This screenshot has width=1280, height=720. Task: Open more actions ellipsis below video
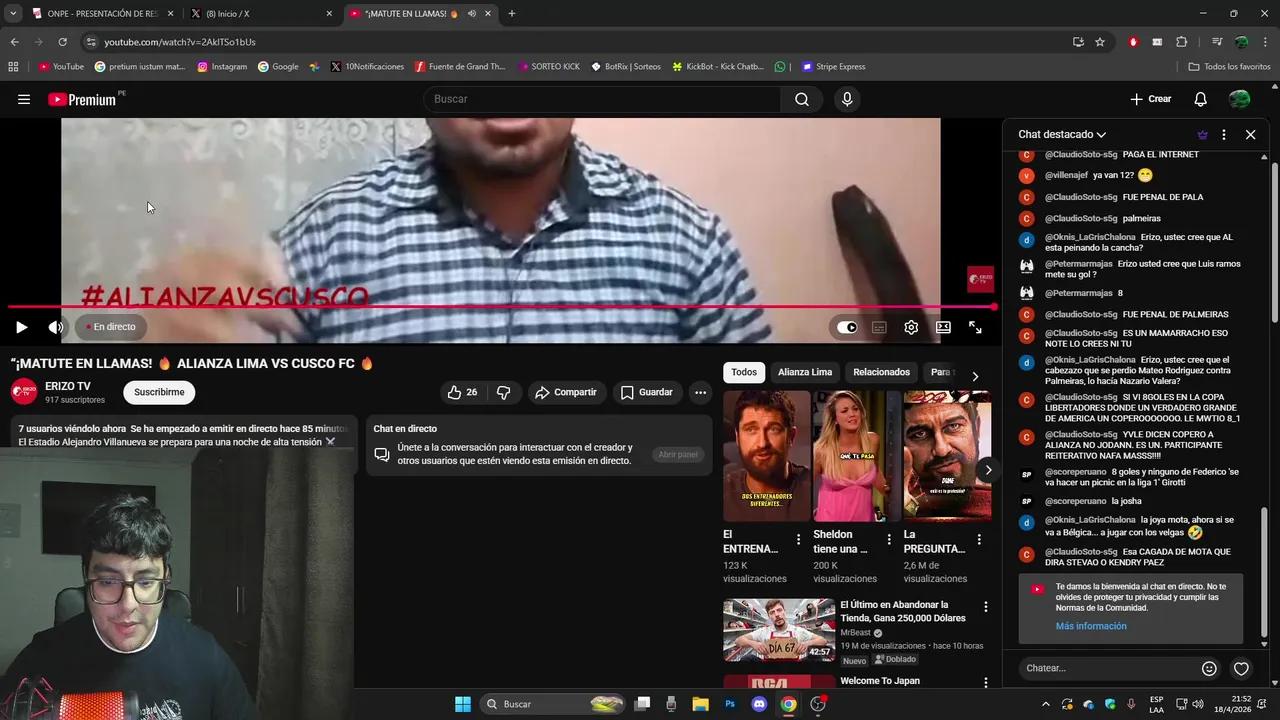coord(700,392)
